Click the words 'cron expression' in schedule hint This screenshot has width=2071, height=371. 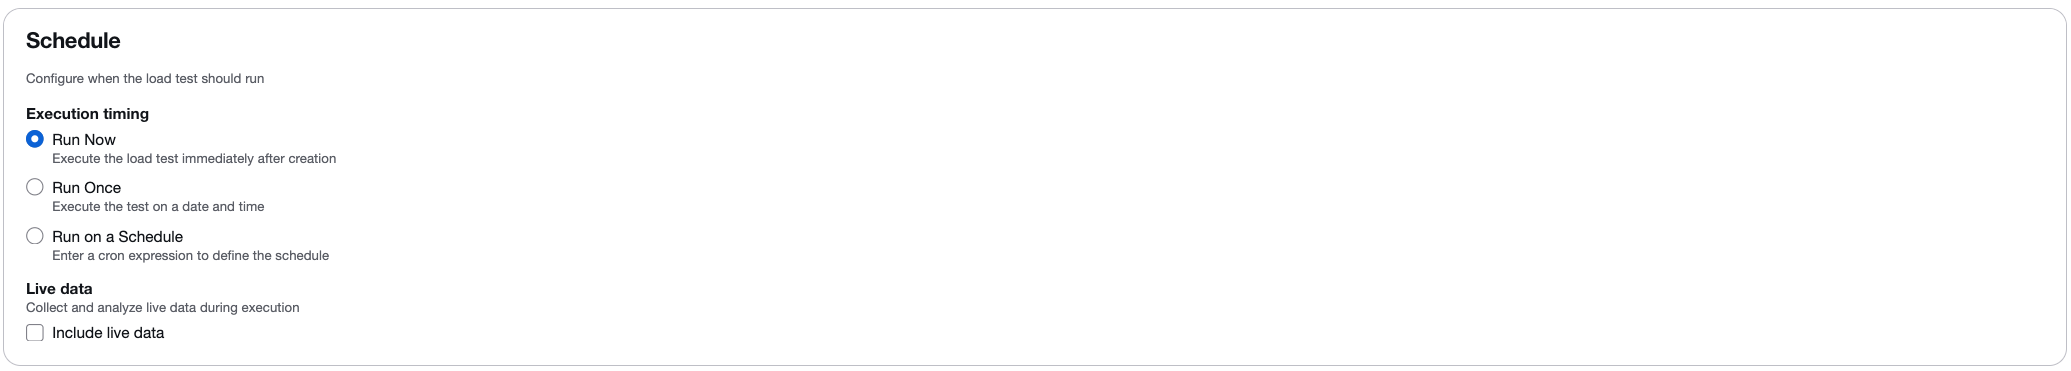pos(147,256)
